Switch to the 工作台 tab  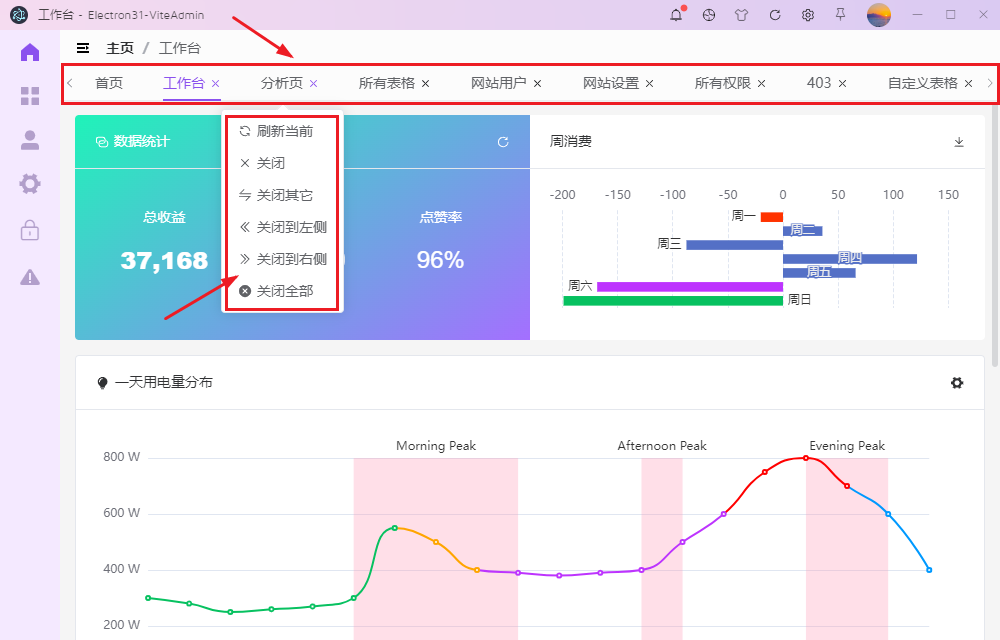click(184, 84)
